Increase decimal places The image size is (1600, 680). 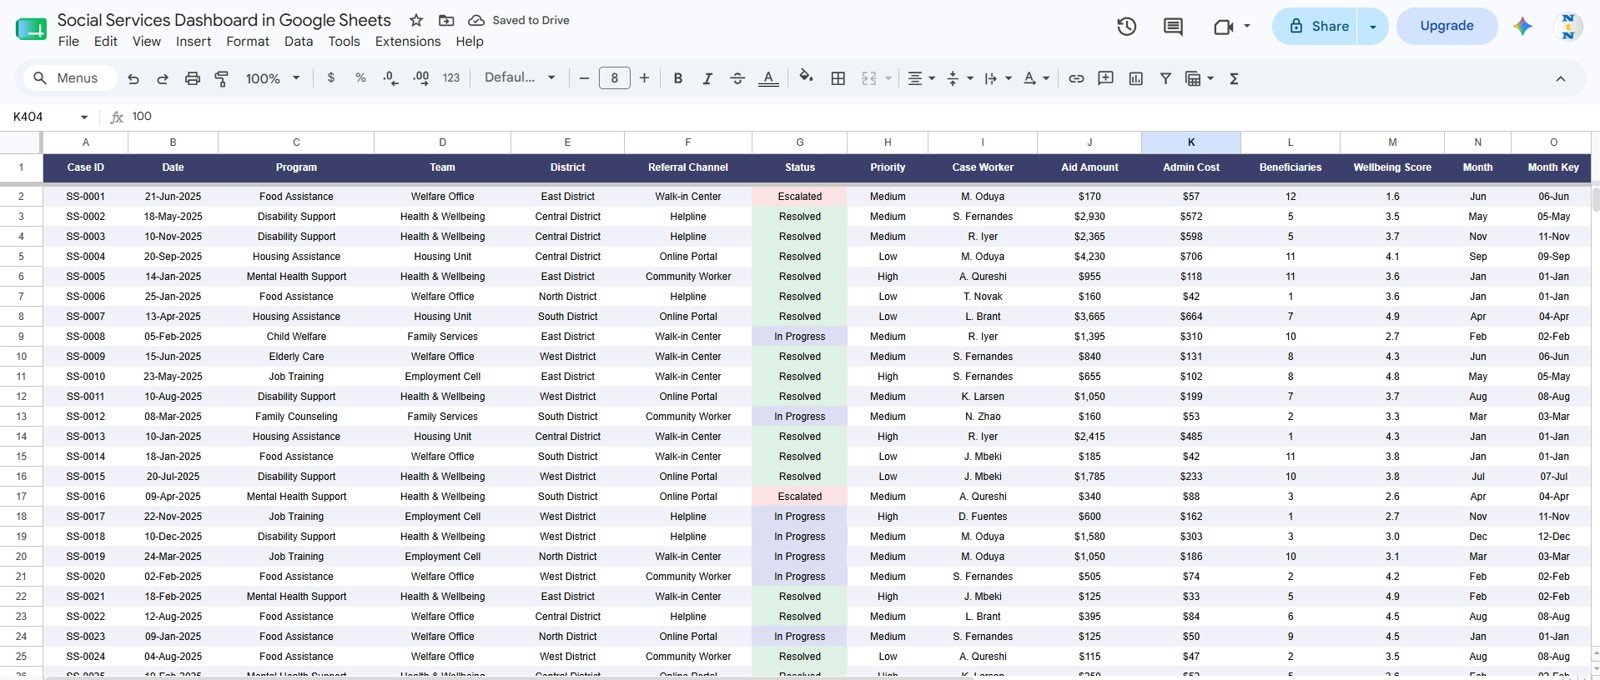click(421, 78)
